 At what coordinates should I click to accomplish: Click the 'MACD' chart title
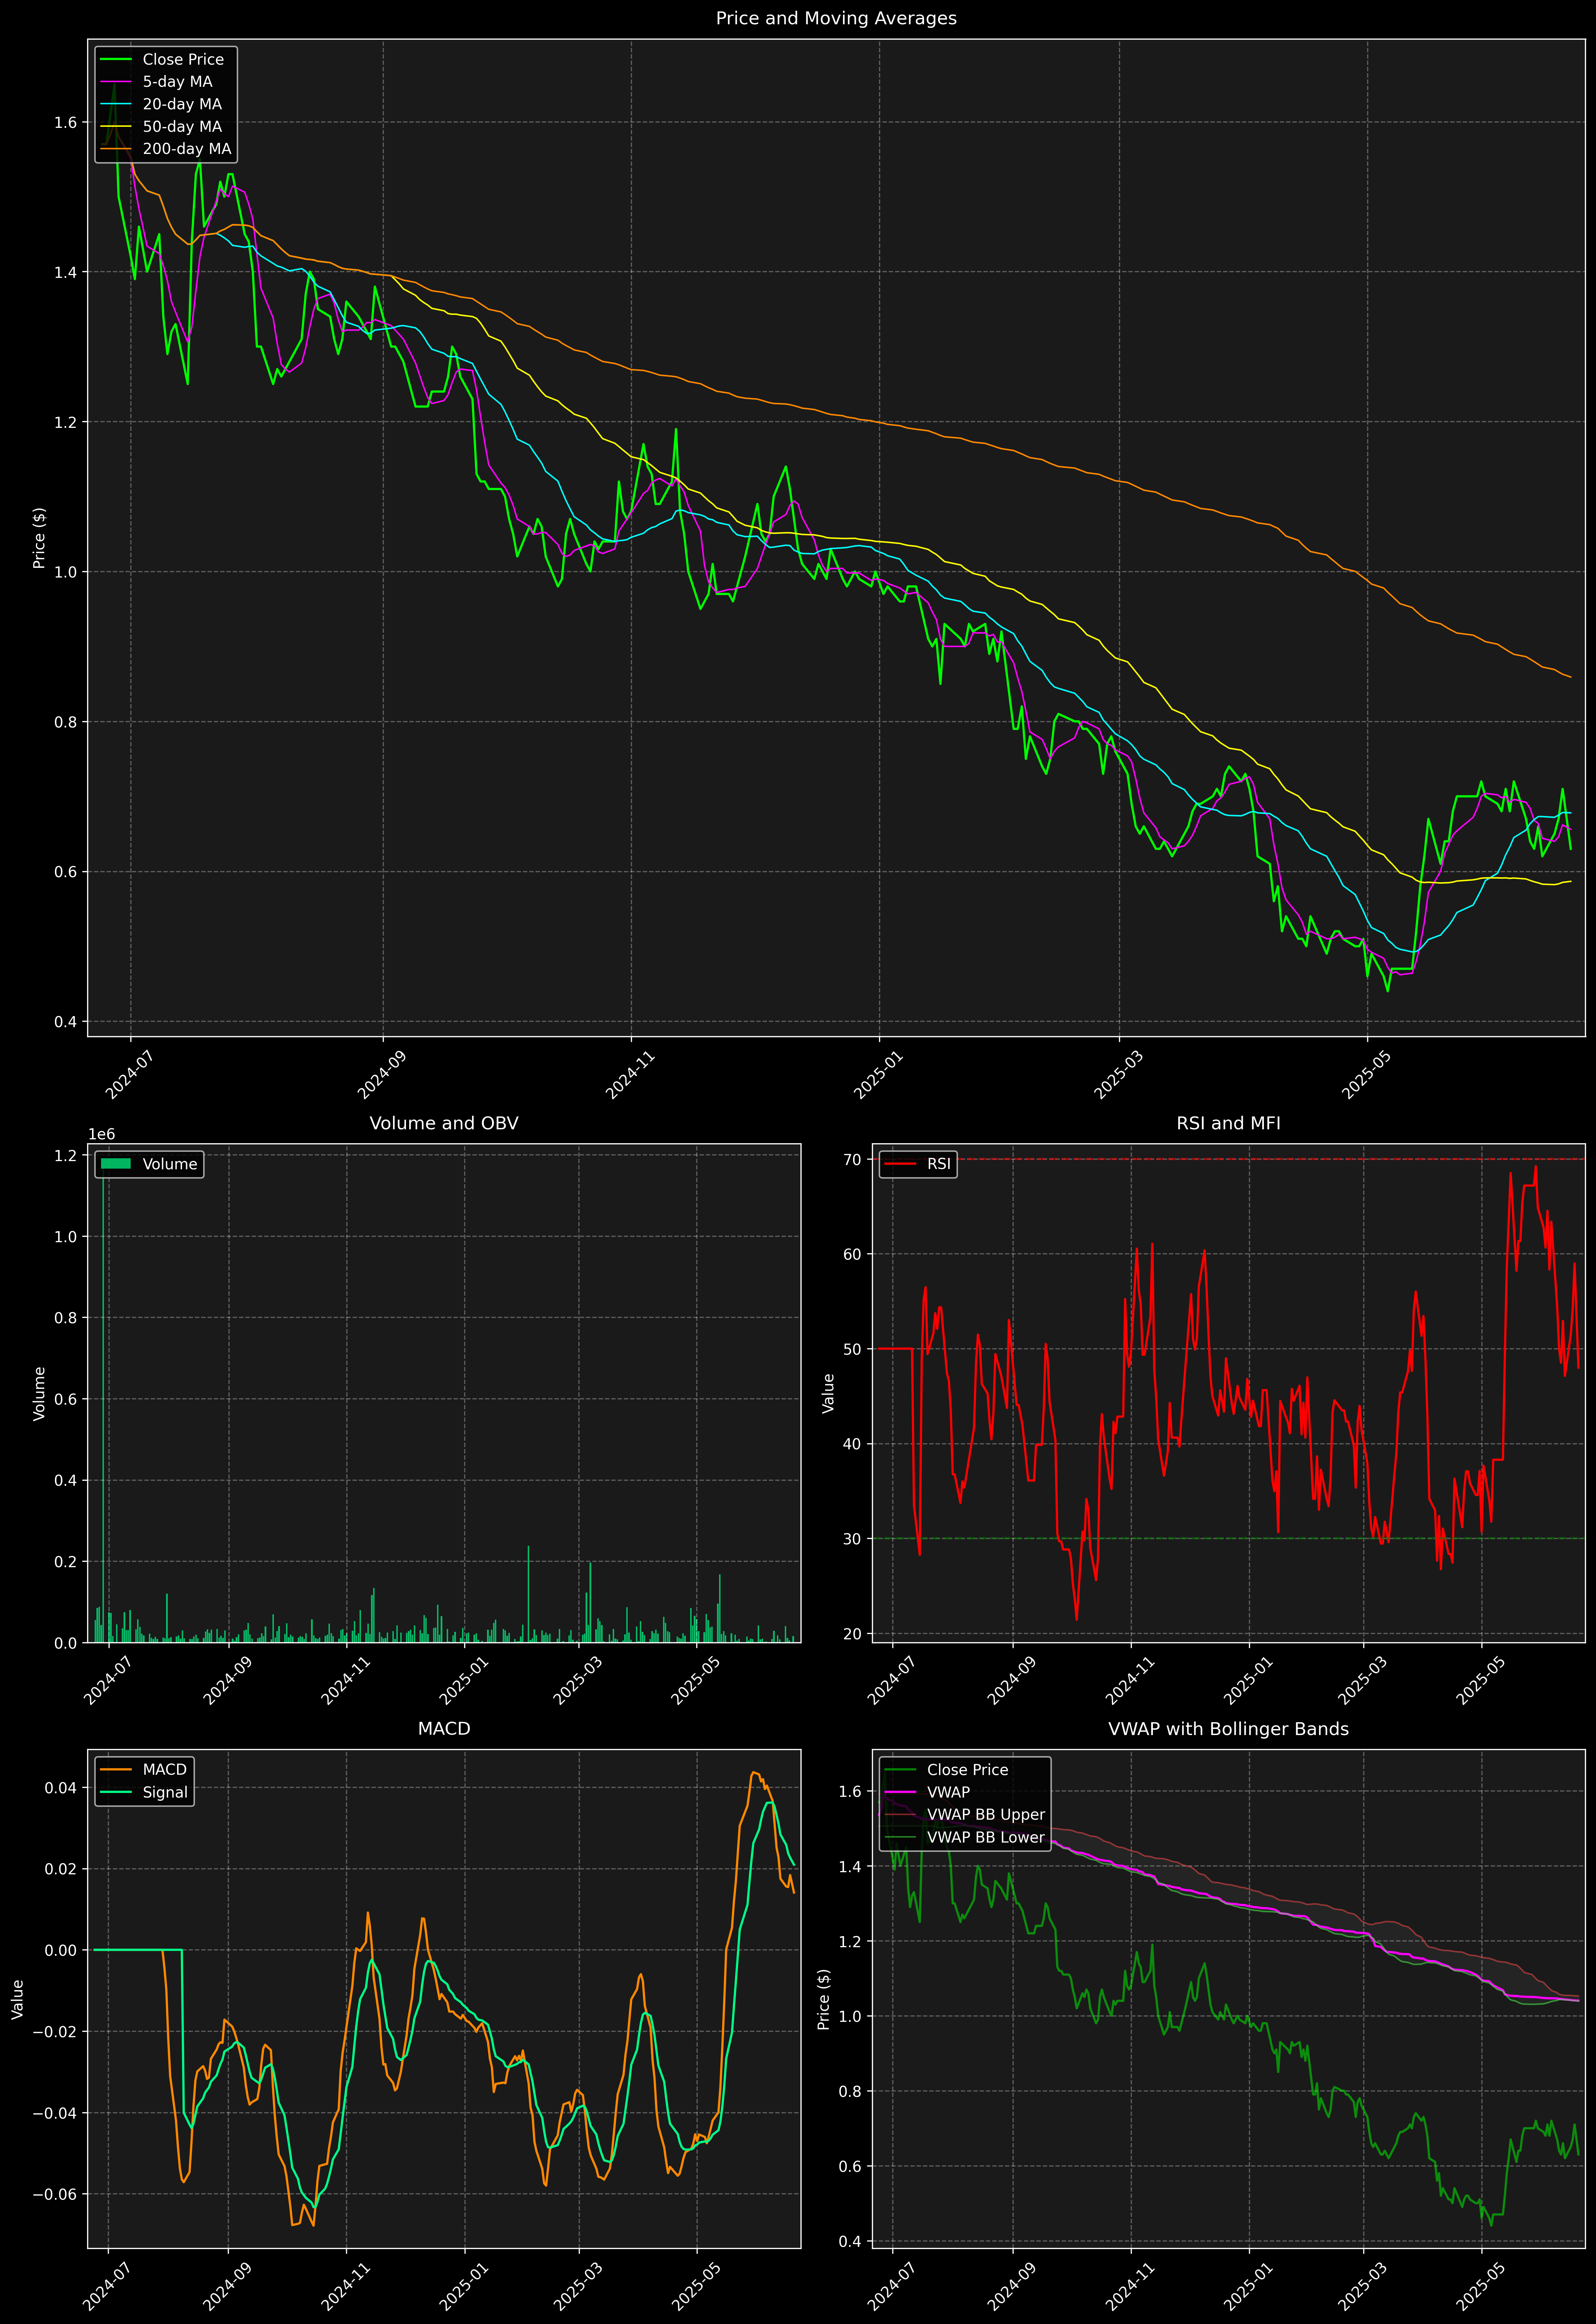[x=444, y=1729]
